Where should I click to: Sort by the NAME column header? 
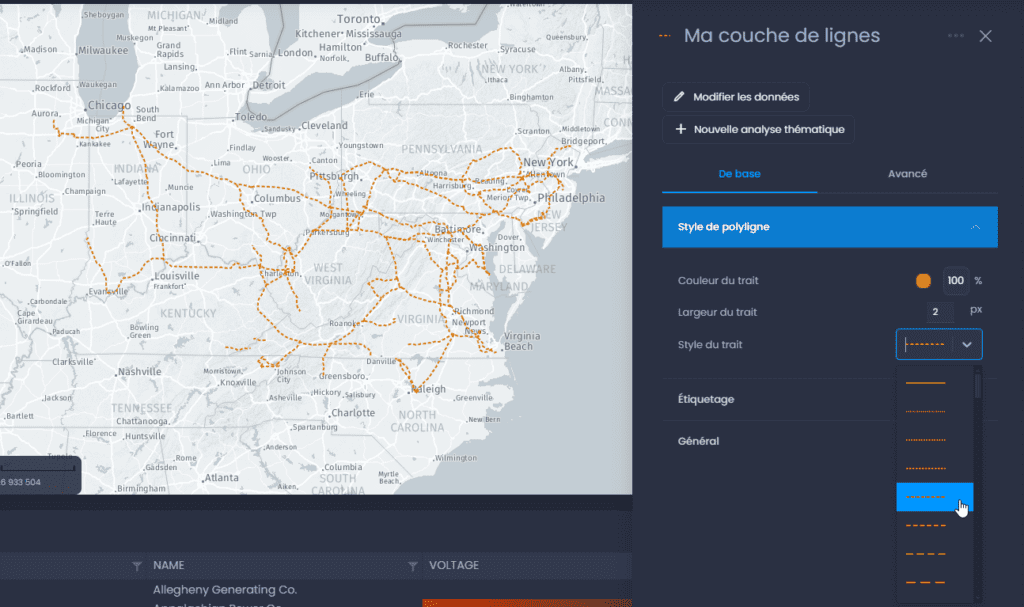point(168,565)
